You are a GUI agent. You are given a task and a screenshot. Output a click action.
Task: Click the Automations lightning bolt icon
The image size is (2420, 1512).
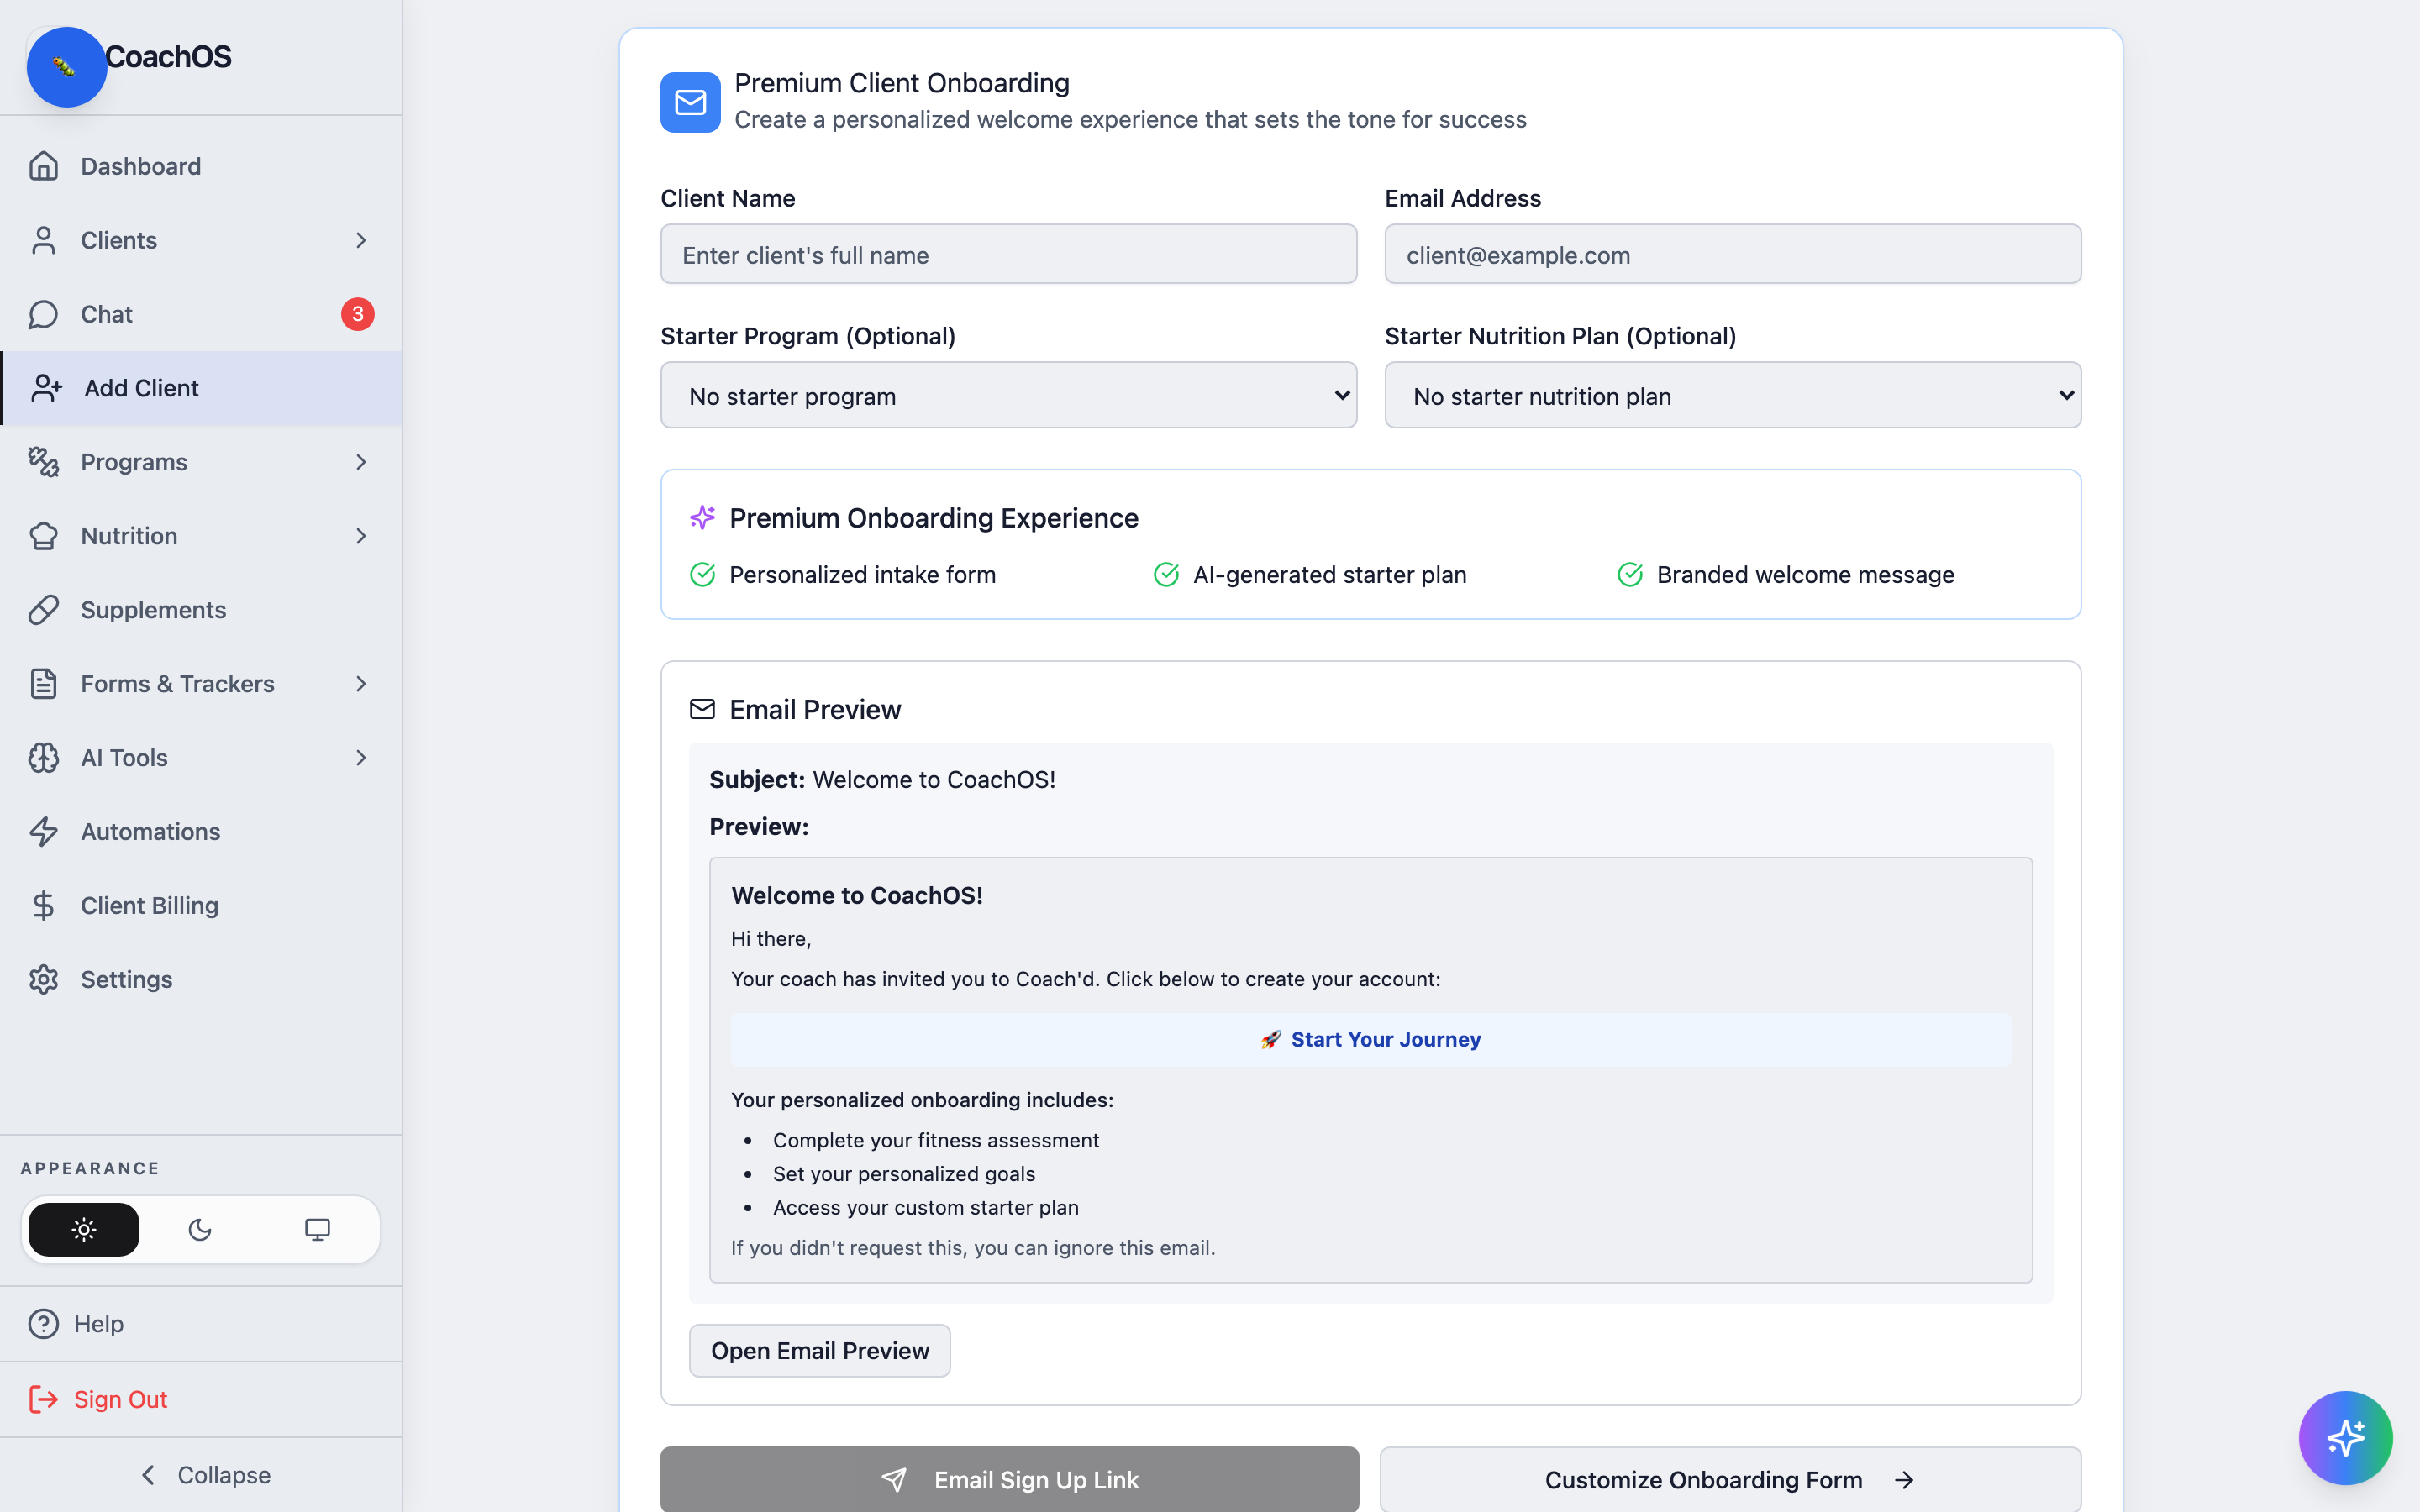[43, 832]
